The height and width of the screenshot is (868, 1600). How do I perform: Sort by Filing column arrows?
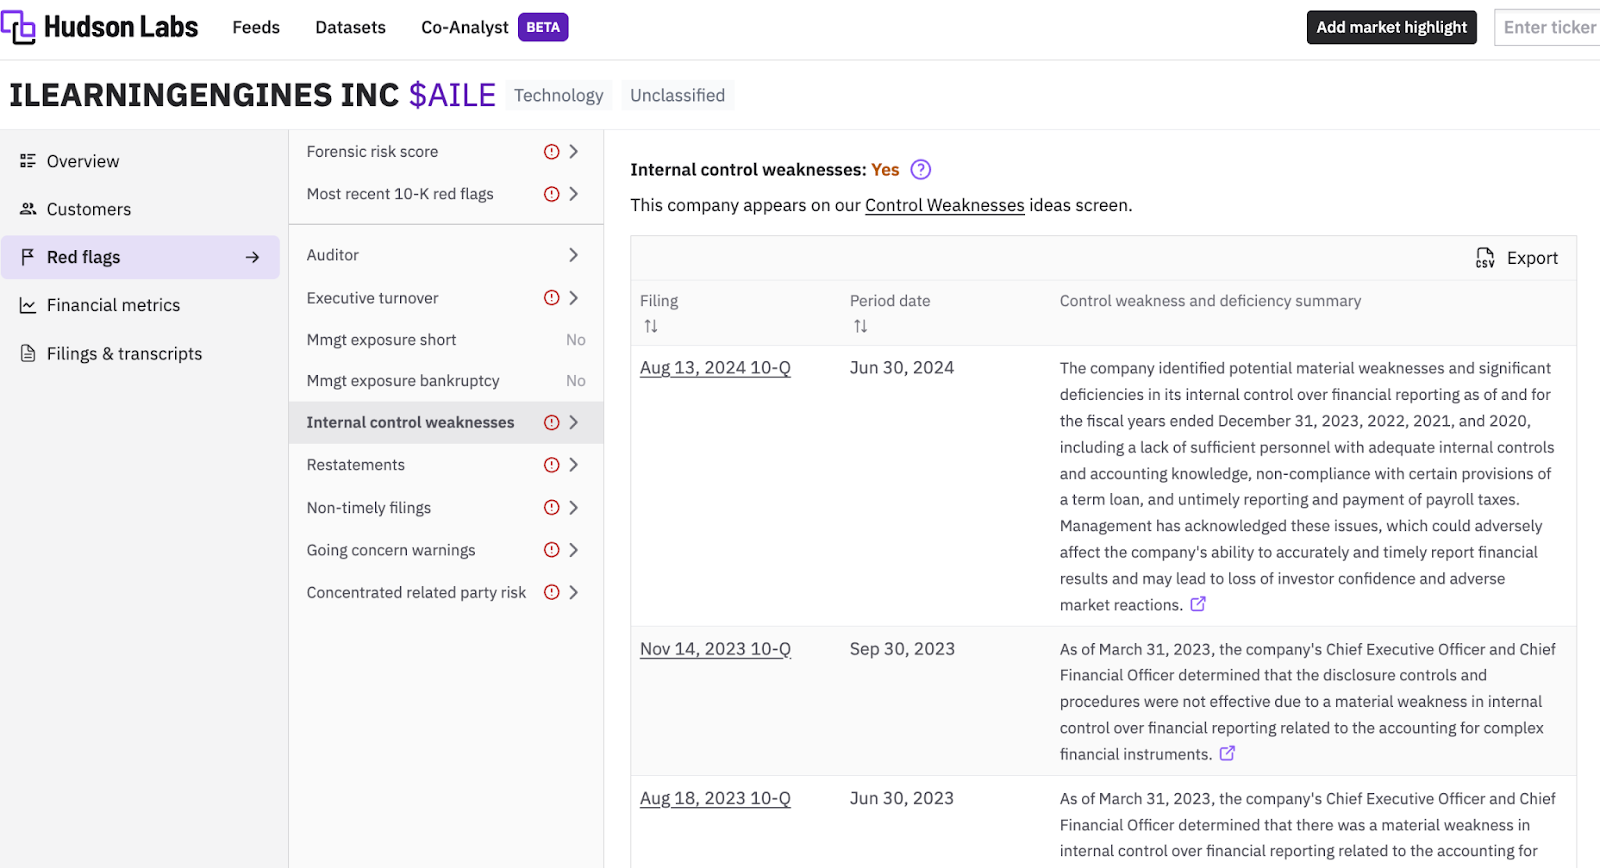coord(651,326)
